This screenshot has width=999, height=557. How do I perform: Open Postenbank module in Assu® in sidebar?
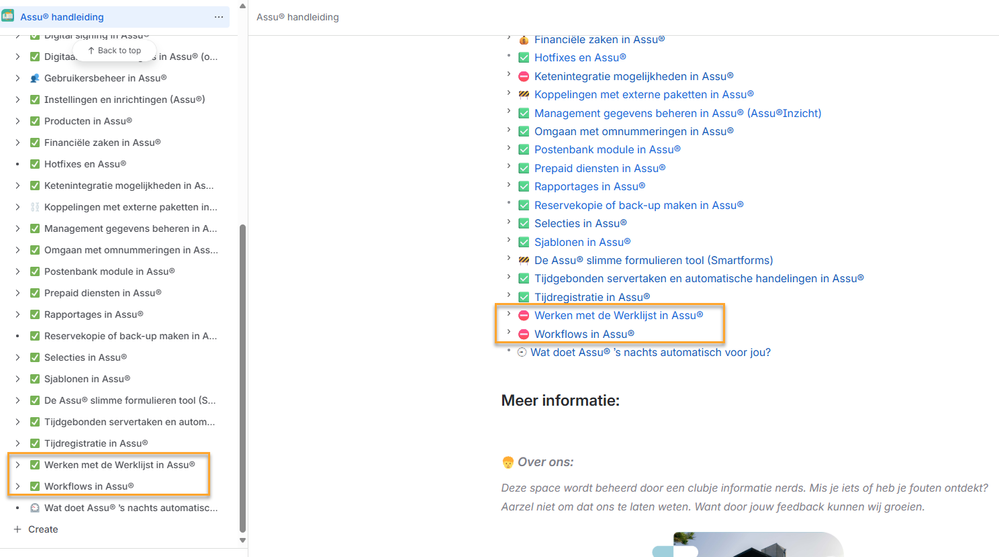[110, 271]
